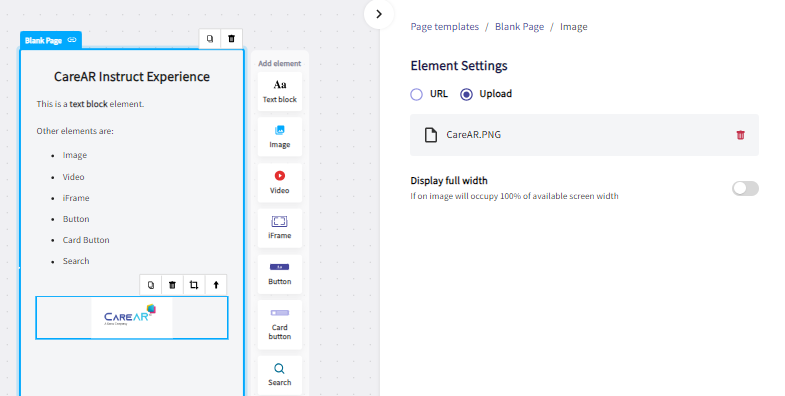Viewport: 785px width, 396px height.
Task: Open Page templates breadcrumb link
Action: [x=445, y=27]
